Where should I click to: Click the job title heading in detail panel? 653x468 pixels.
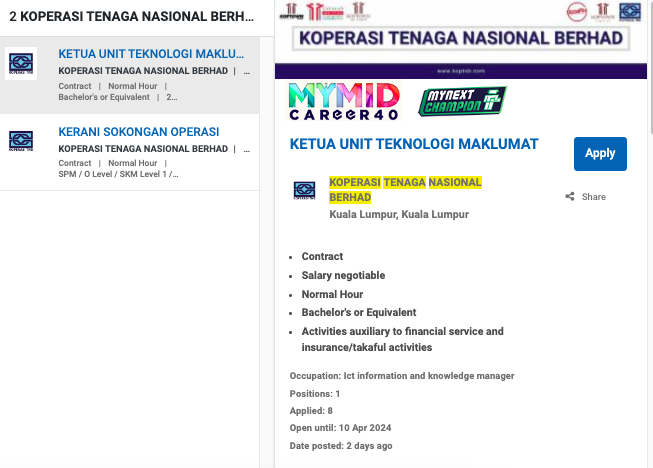tap(414, 143)
